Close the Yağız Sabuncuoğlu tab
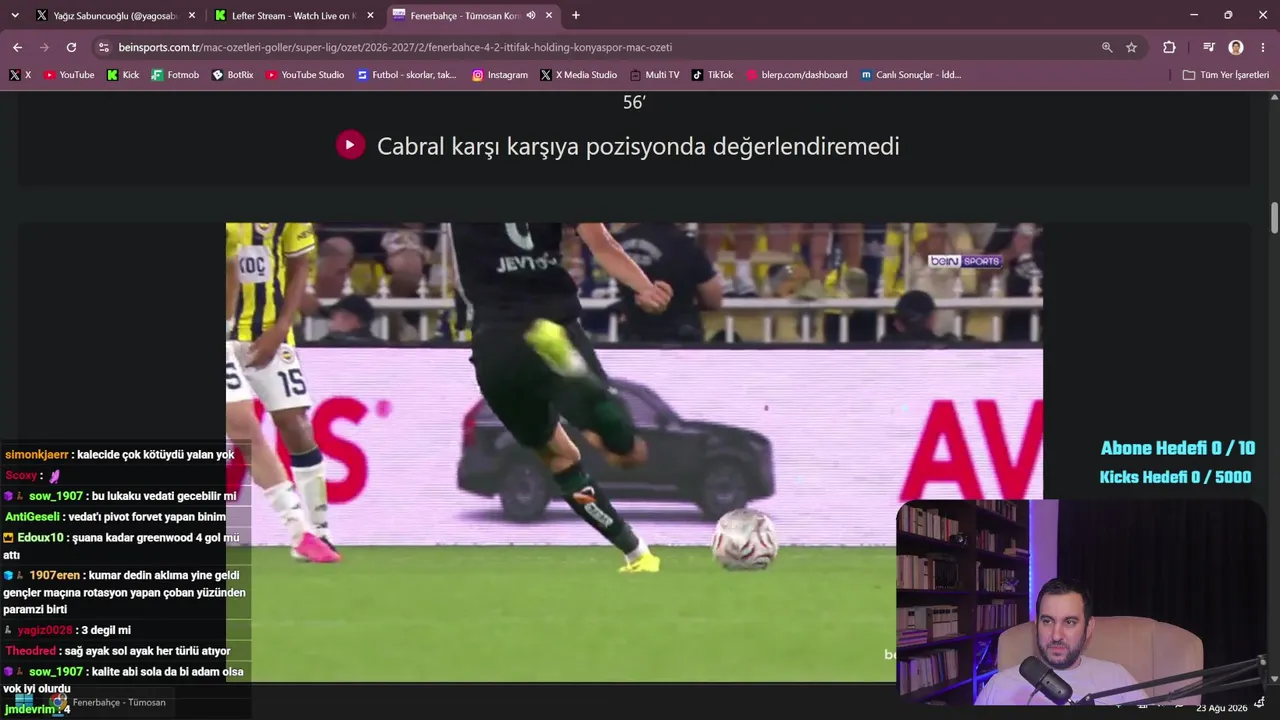The width and height of the screenshot is (1280, 720). [191, 15]
